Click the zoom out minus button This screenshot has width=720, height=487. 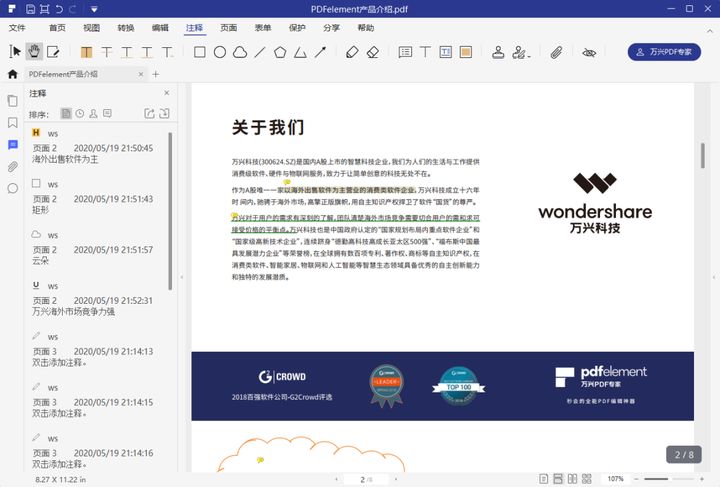636,479
